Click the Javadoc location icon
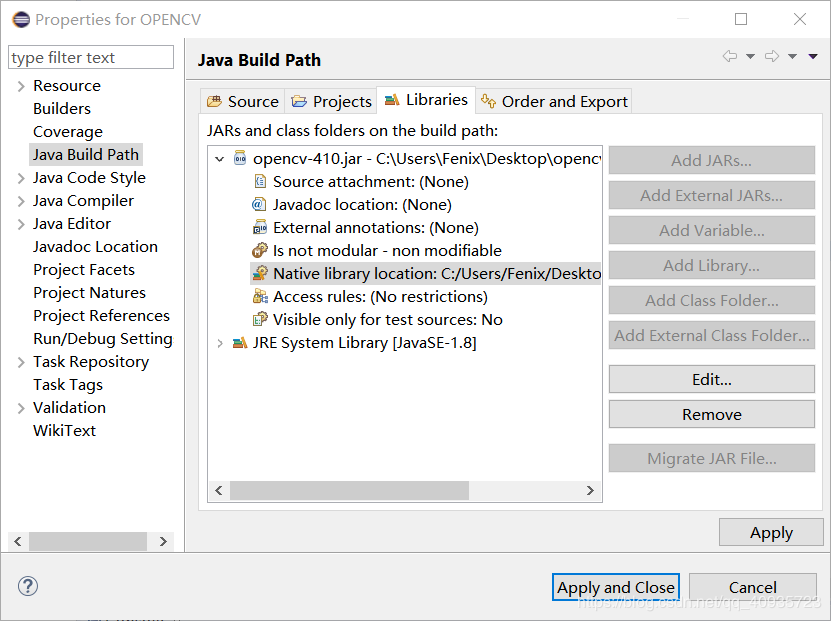Viewport: 831px width, 621px height. (x=260, y=204)
